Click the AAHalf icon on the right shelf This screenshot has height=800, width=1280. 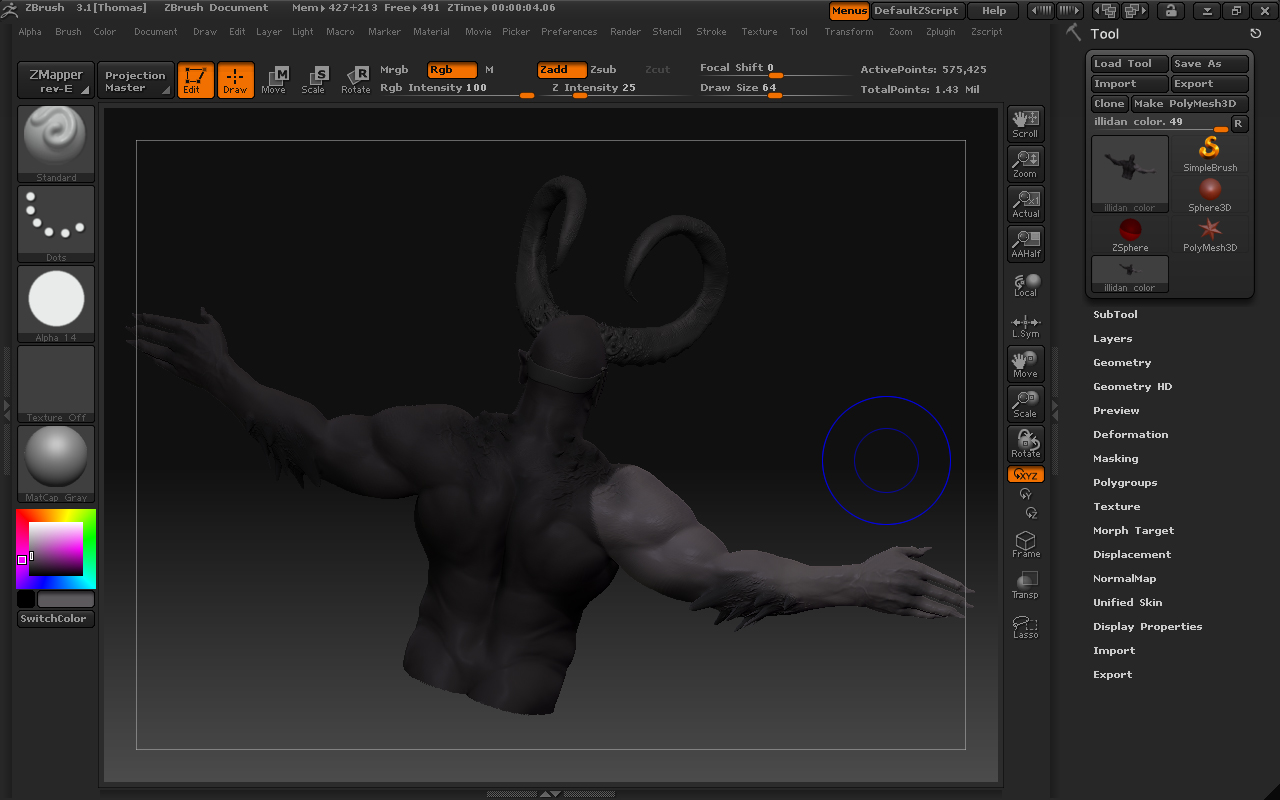click(1025, 243)
